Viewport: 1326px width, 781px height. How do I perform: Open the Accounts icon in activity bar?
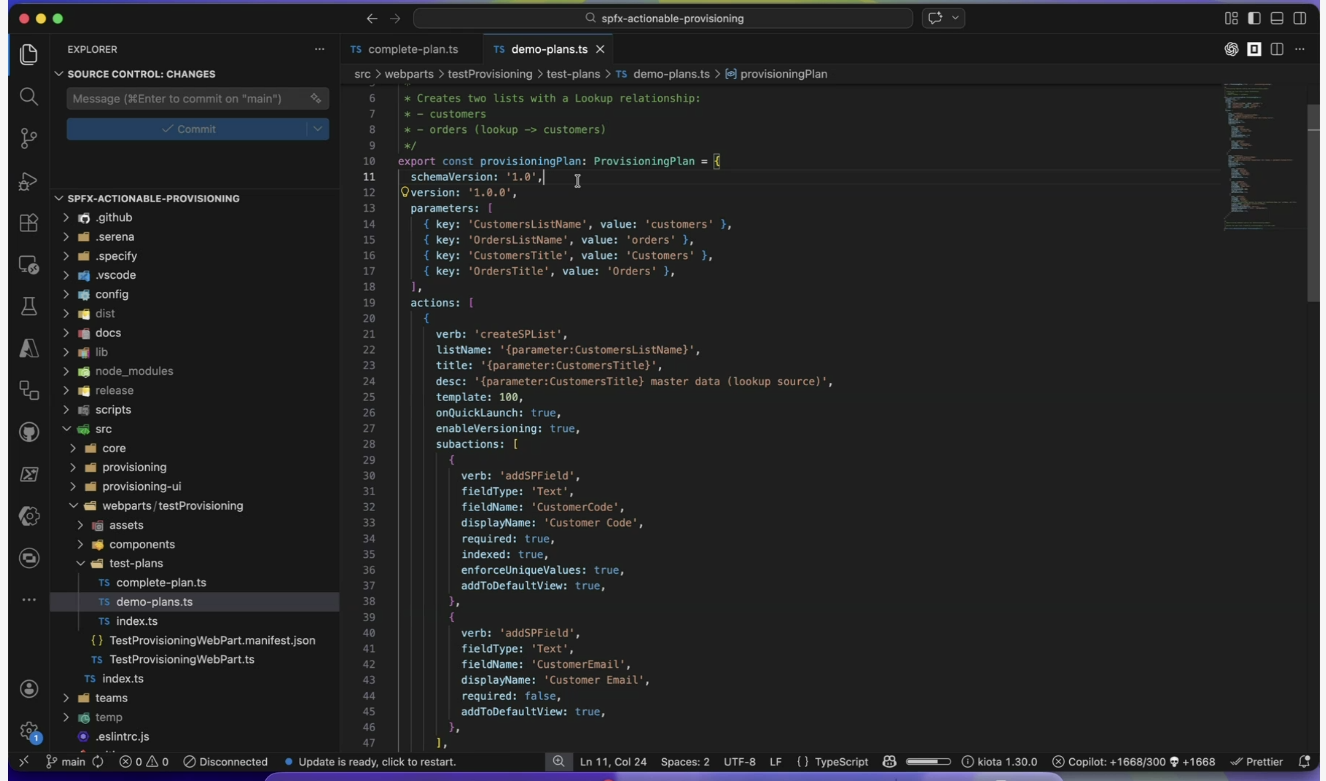29,689
